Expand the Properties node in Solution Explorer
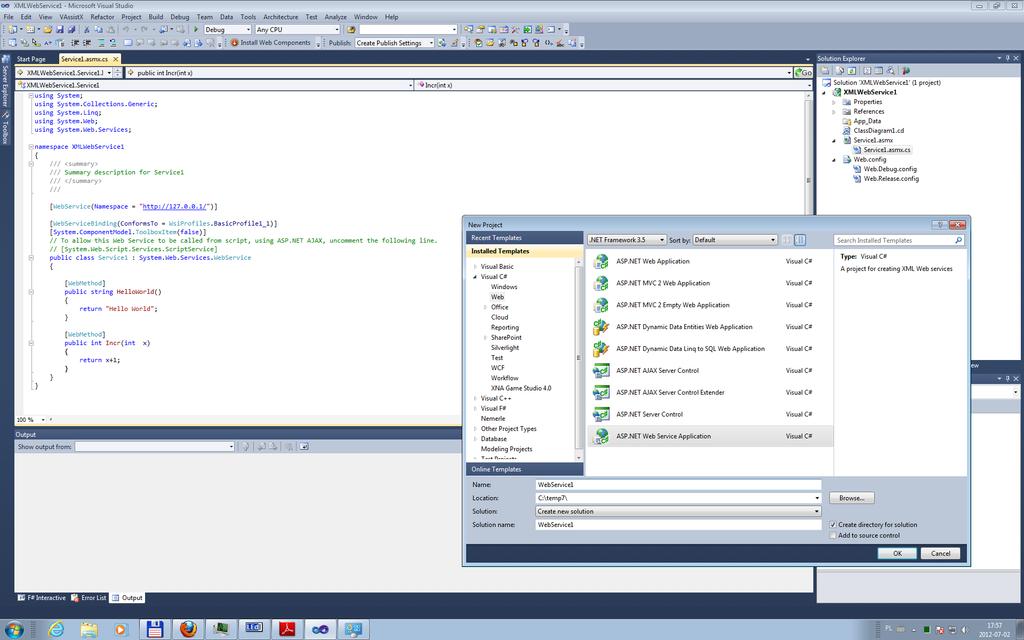The width and height of the screenshot is (1024, 640). [834, 102]
